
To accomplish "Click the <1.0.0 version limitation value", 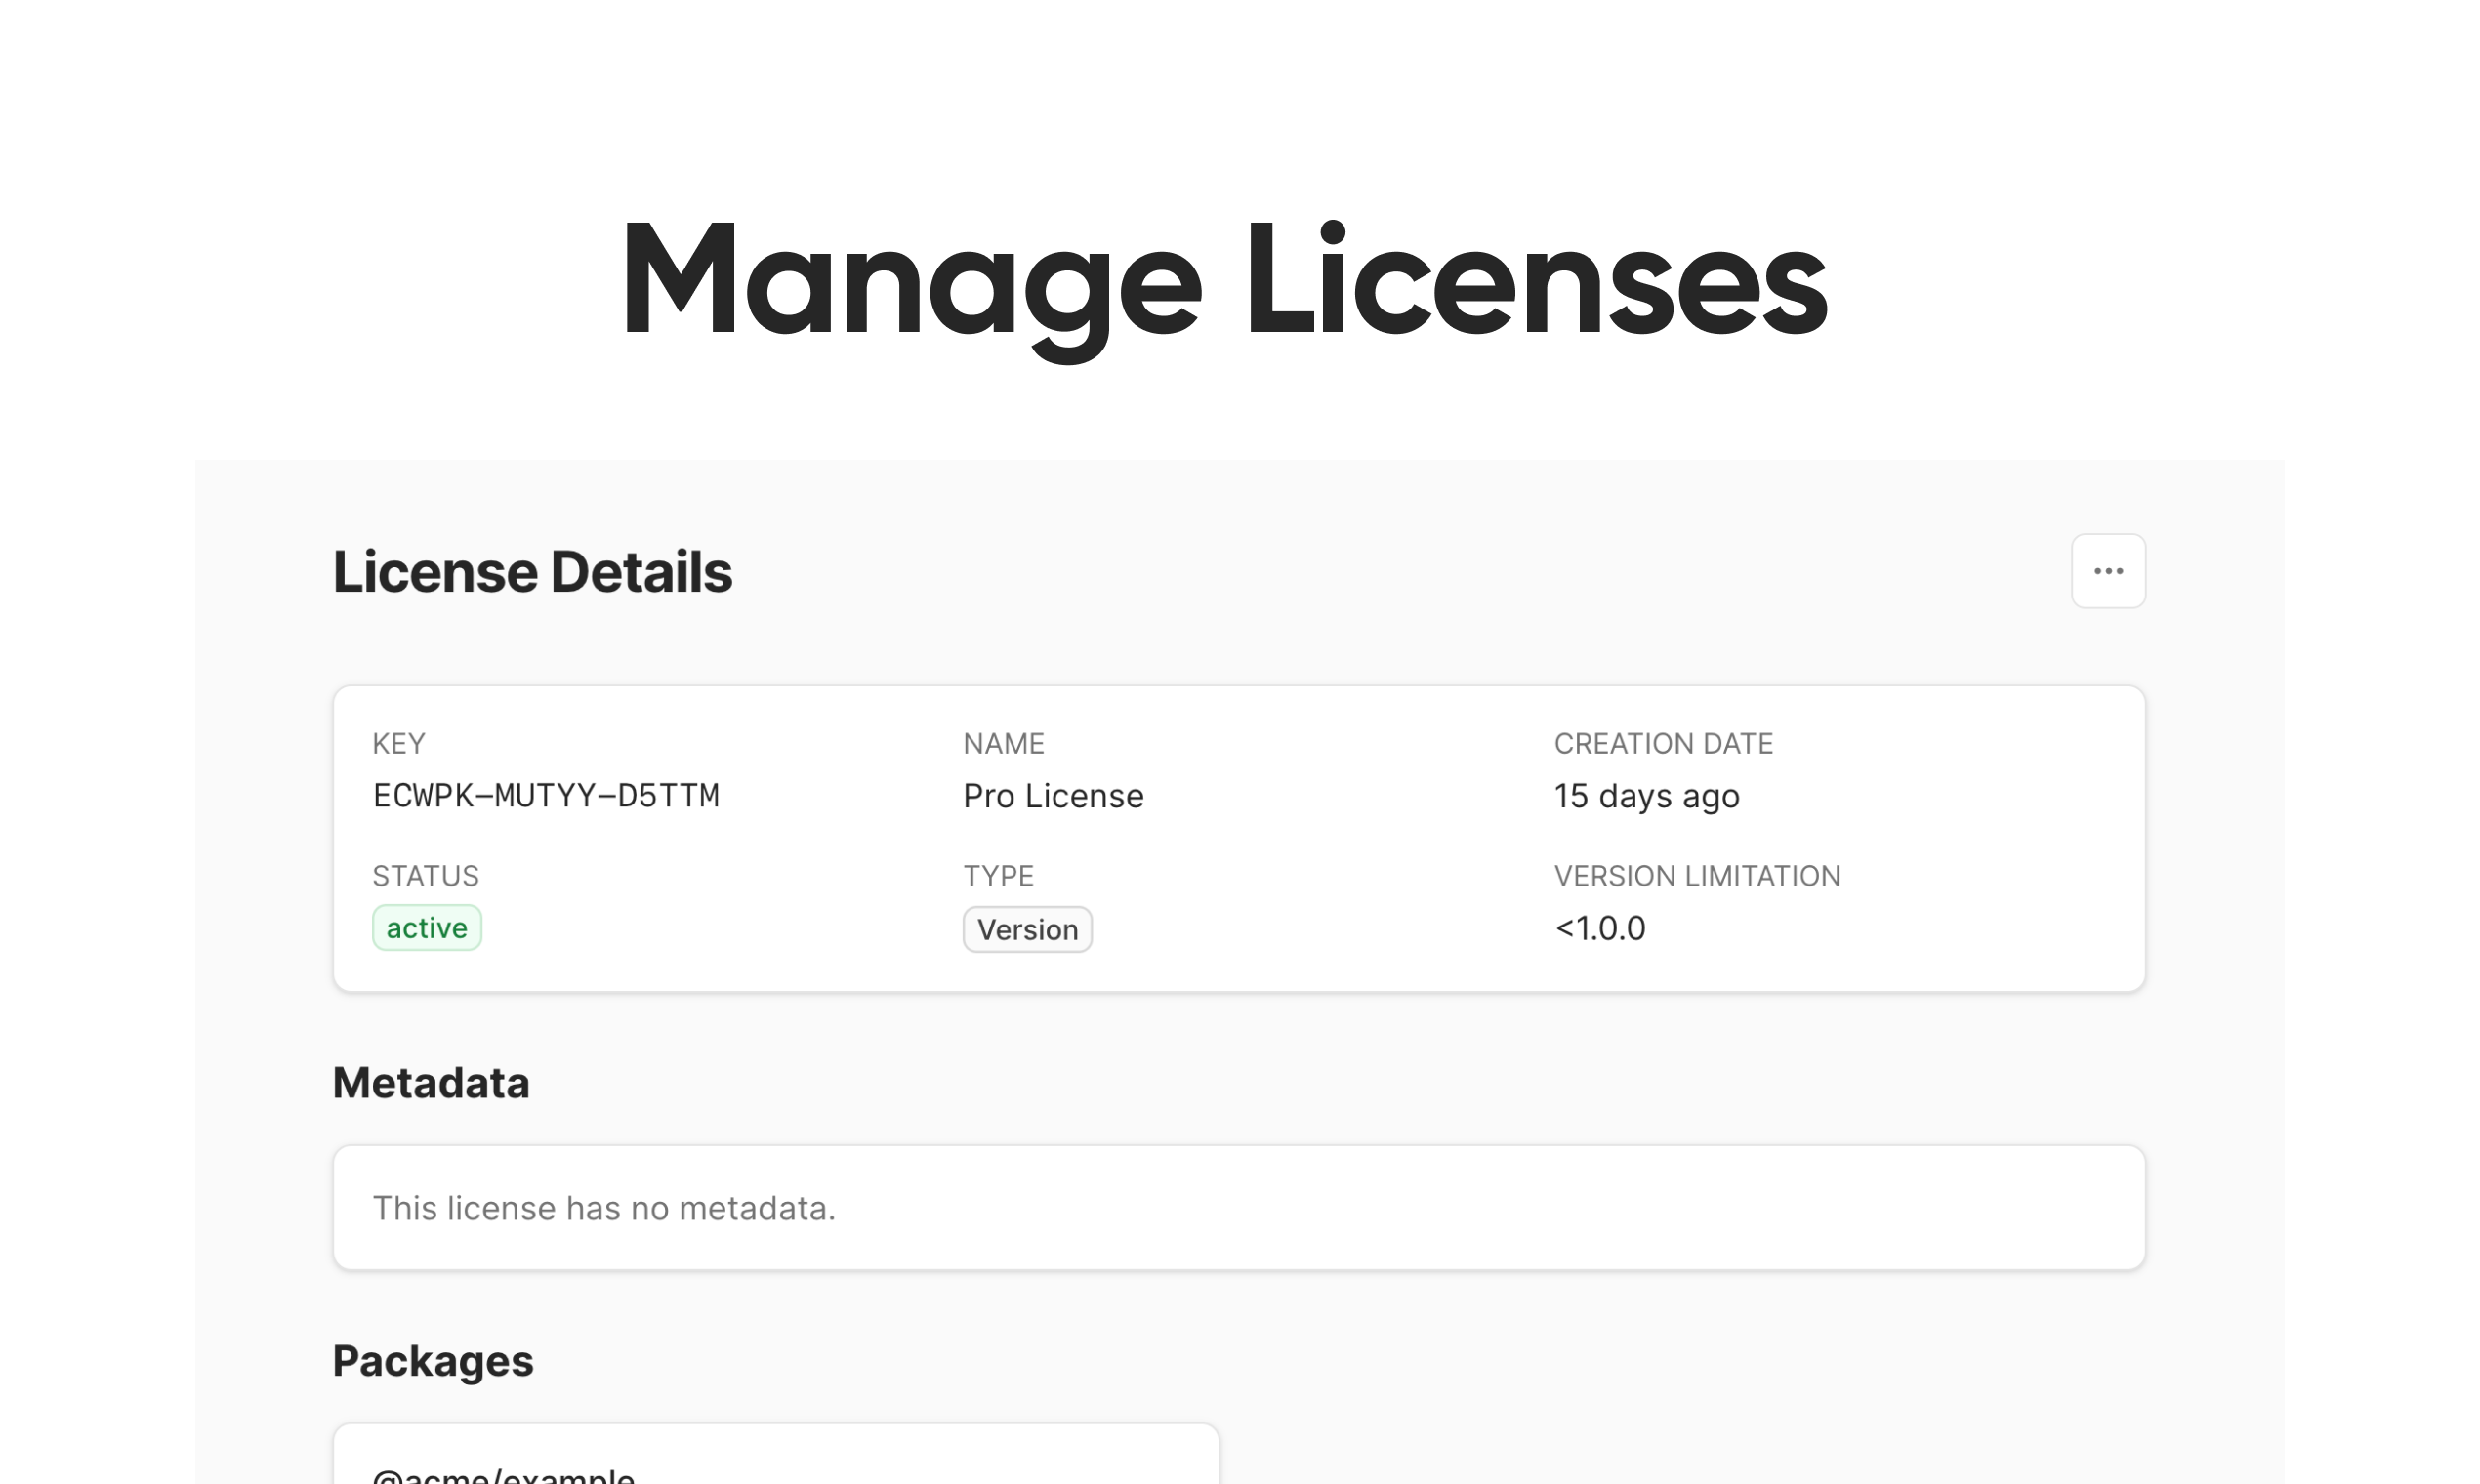I will pos(1600,928).
